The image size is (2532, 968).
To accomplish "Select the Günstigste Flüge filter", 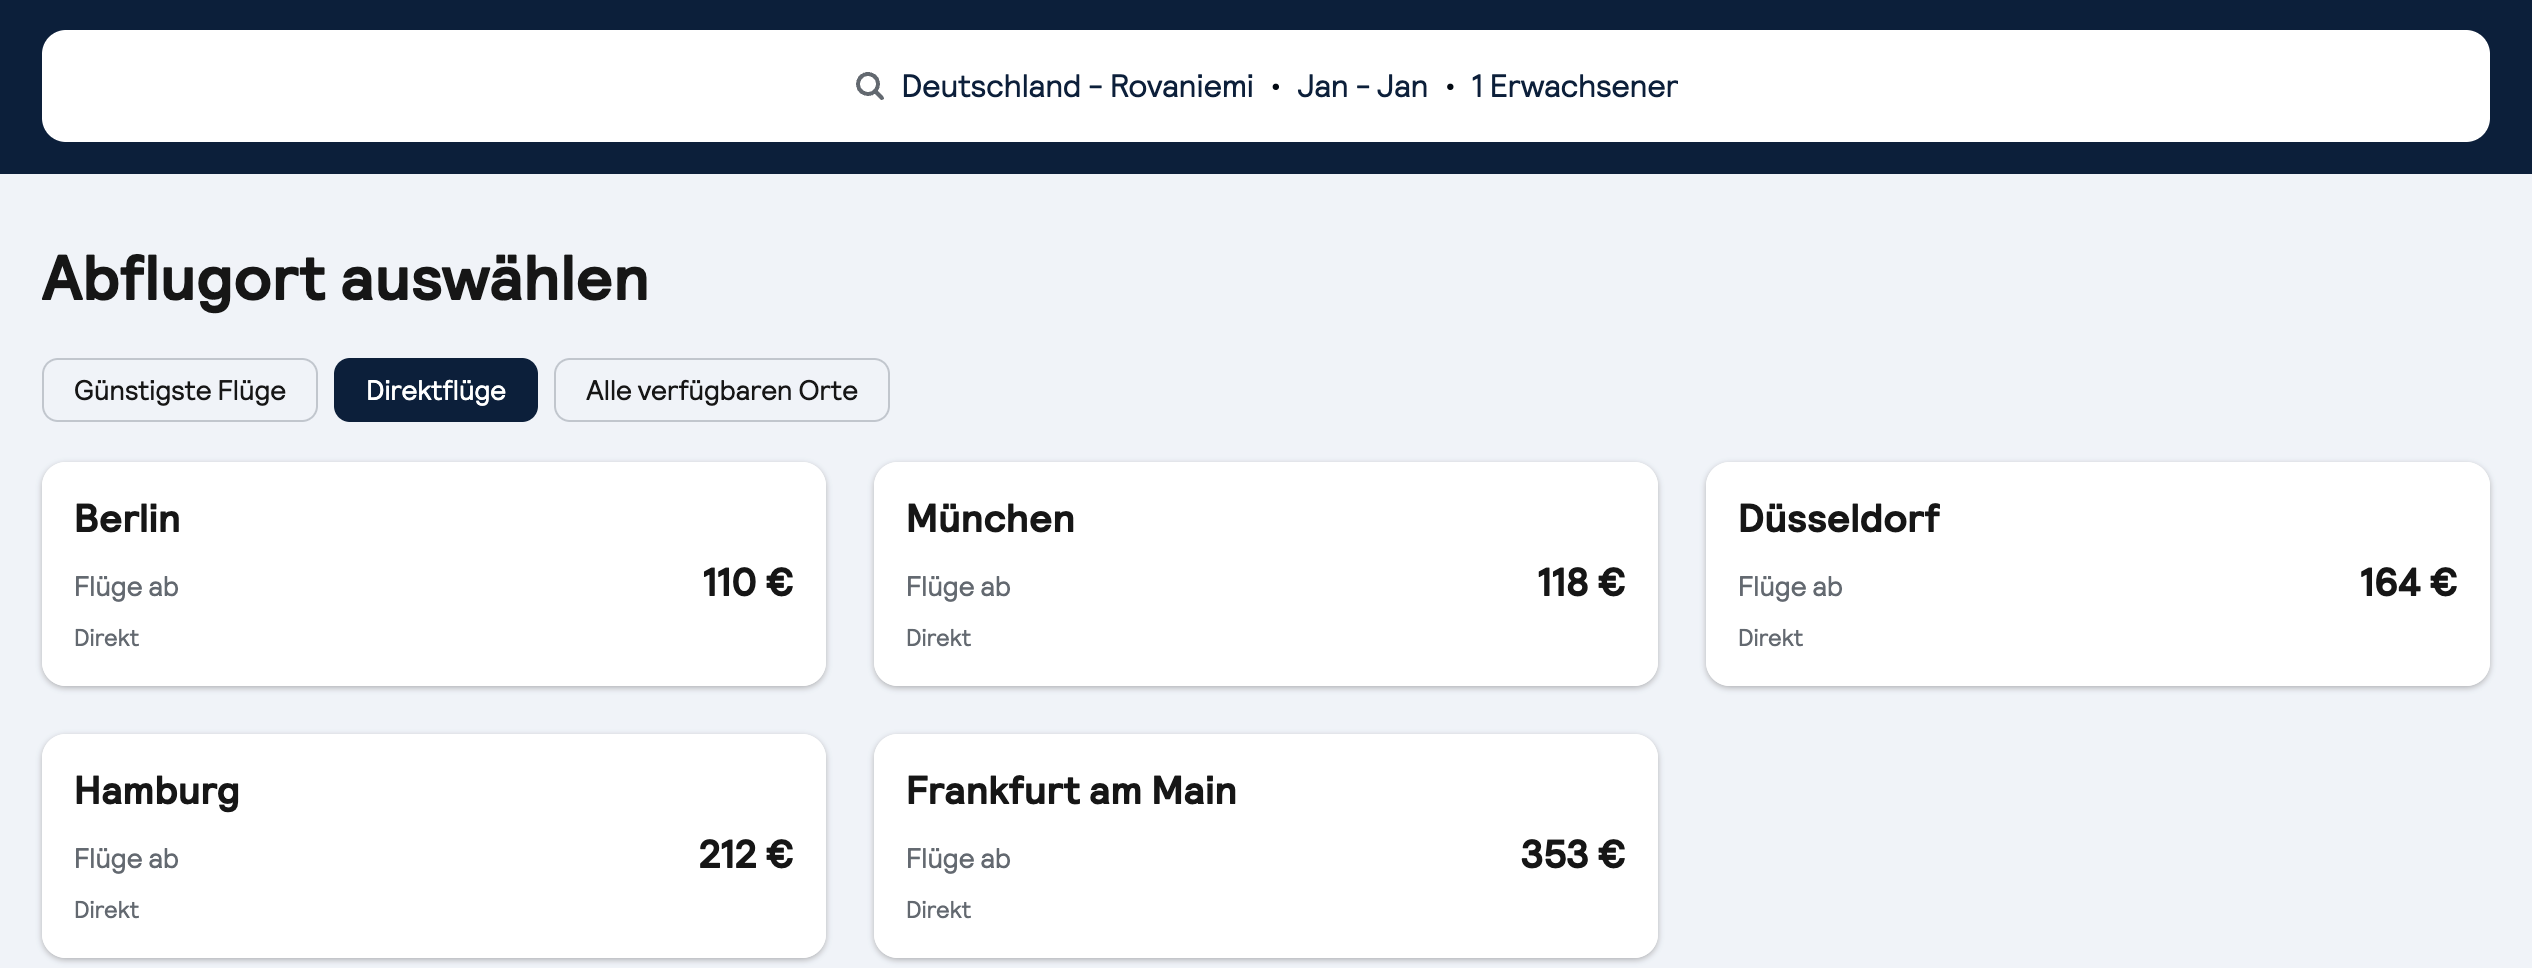I will (180, 390).
